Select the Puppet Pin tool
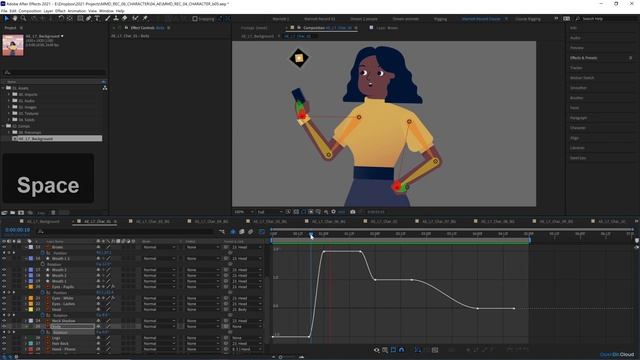The width and height of the screenshot is (640, 360). [x=144, y=18]
